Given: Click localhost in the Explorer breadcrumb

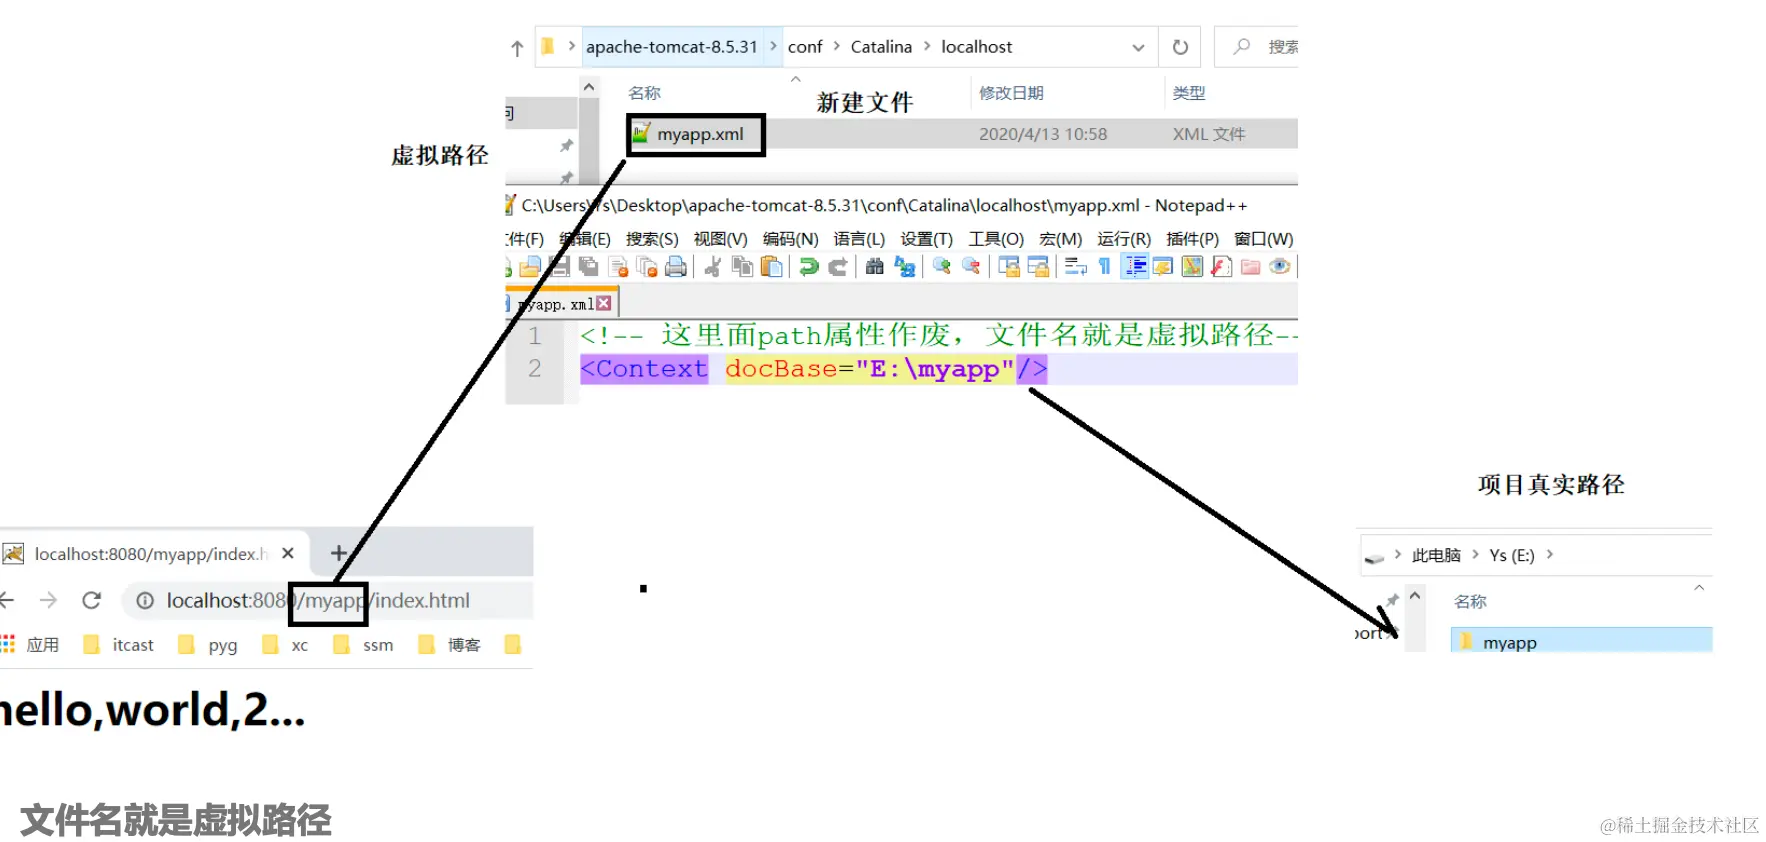Looking at the screenshot, I should [x=976, y=47].
